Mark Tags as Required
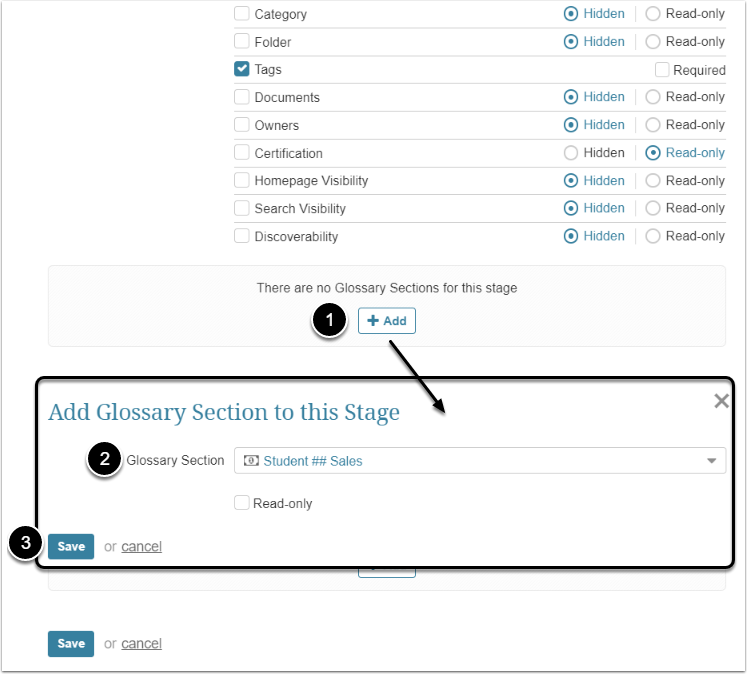The height and width of the screenshot is (674, 747). point(662,70)
